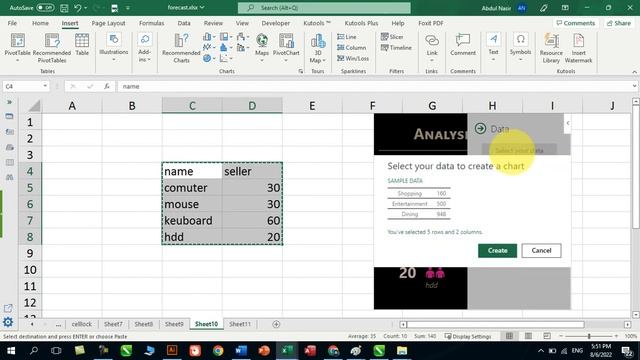Switch to the Home tab
640x360 pixels.
40,23
